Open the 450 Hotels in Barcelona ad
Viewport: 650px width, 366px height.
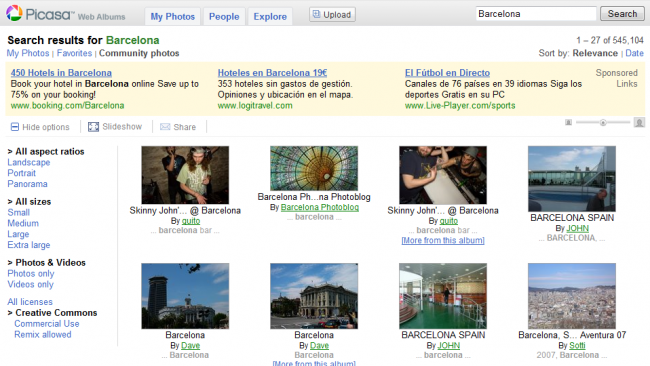(x=61, y=73)
